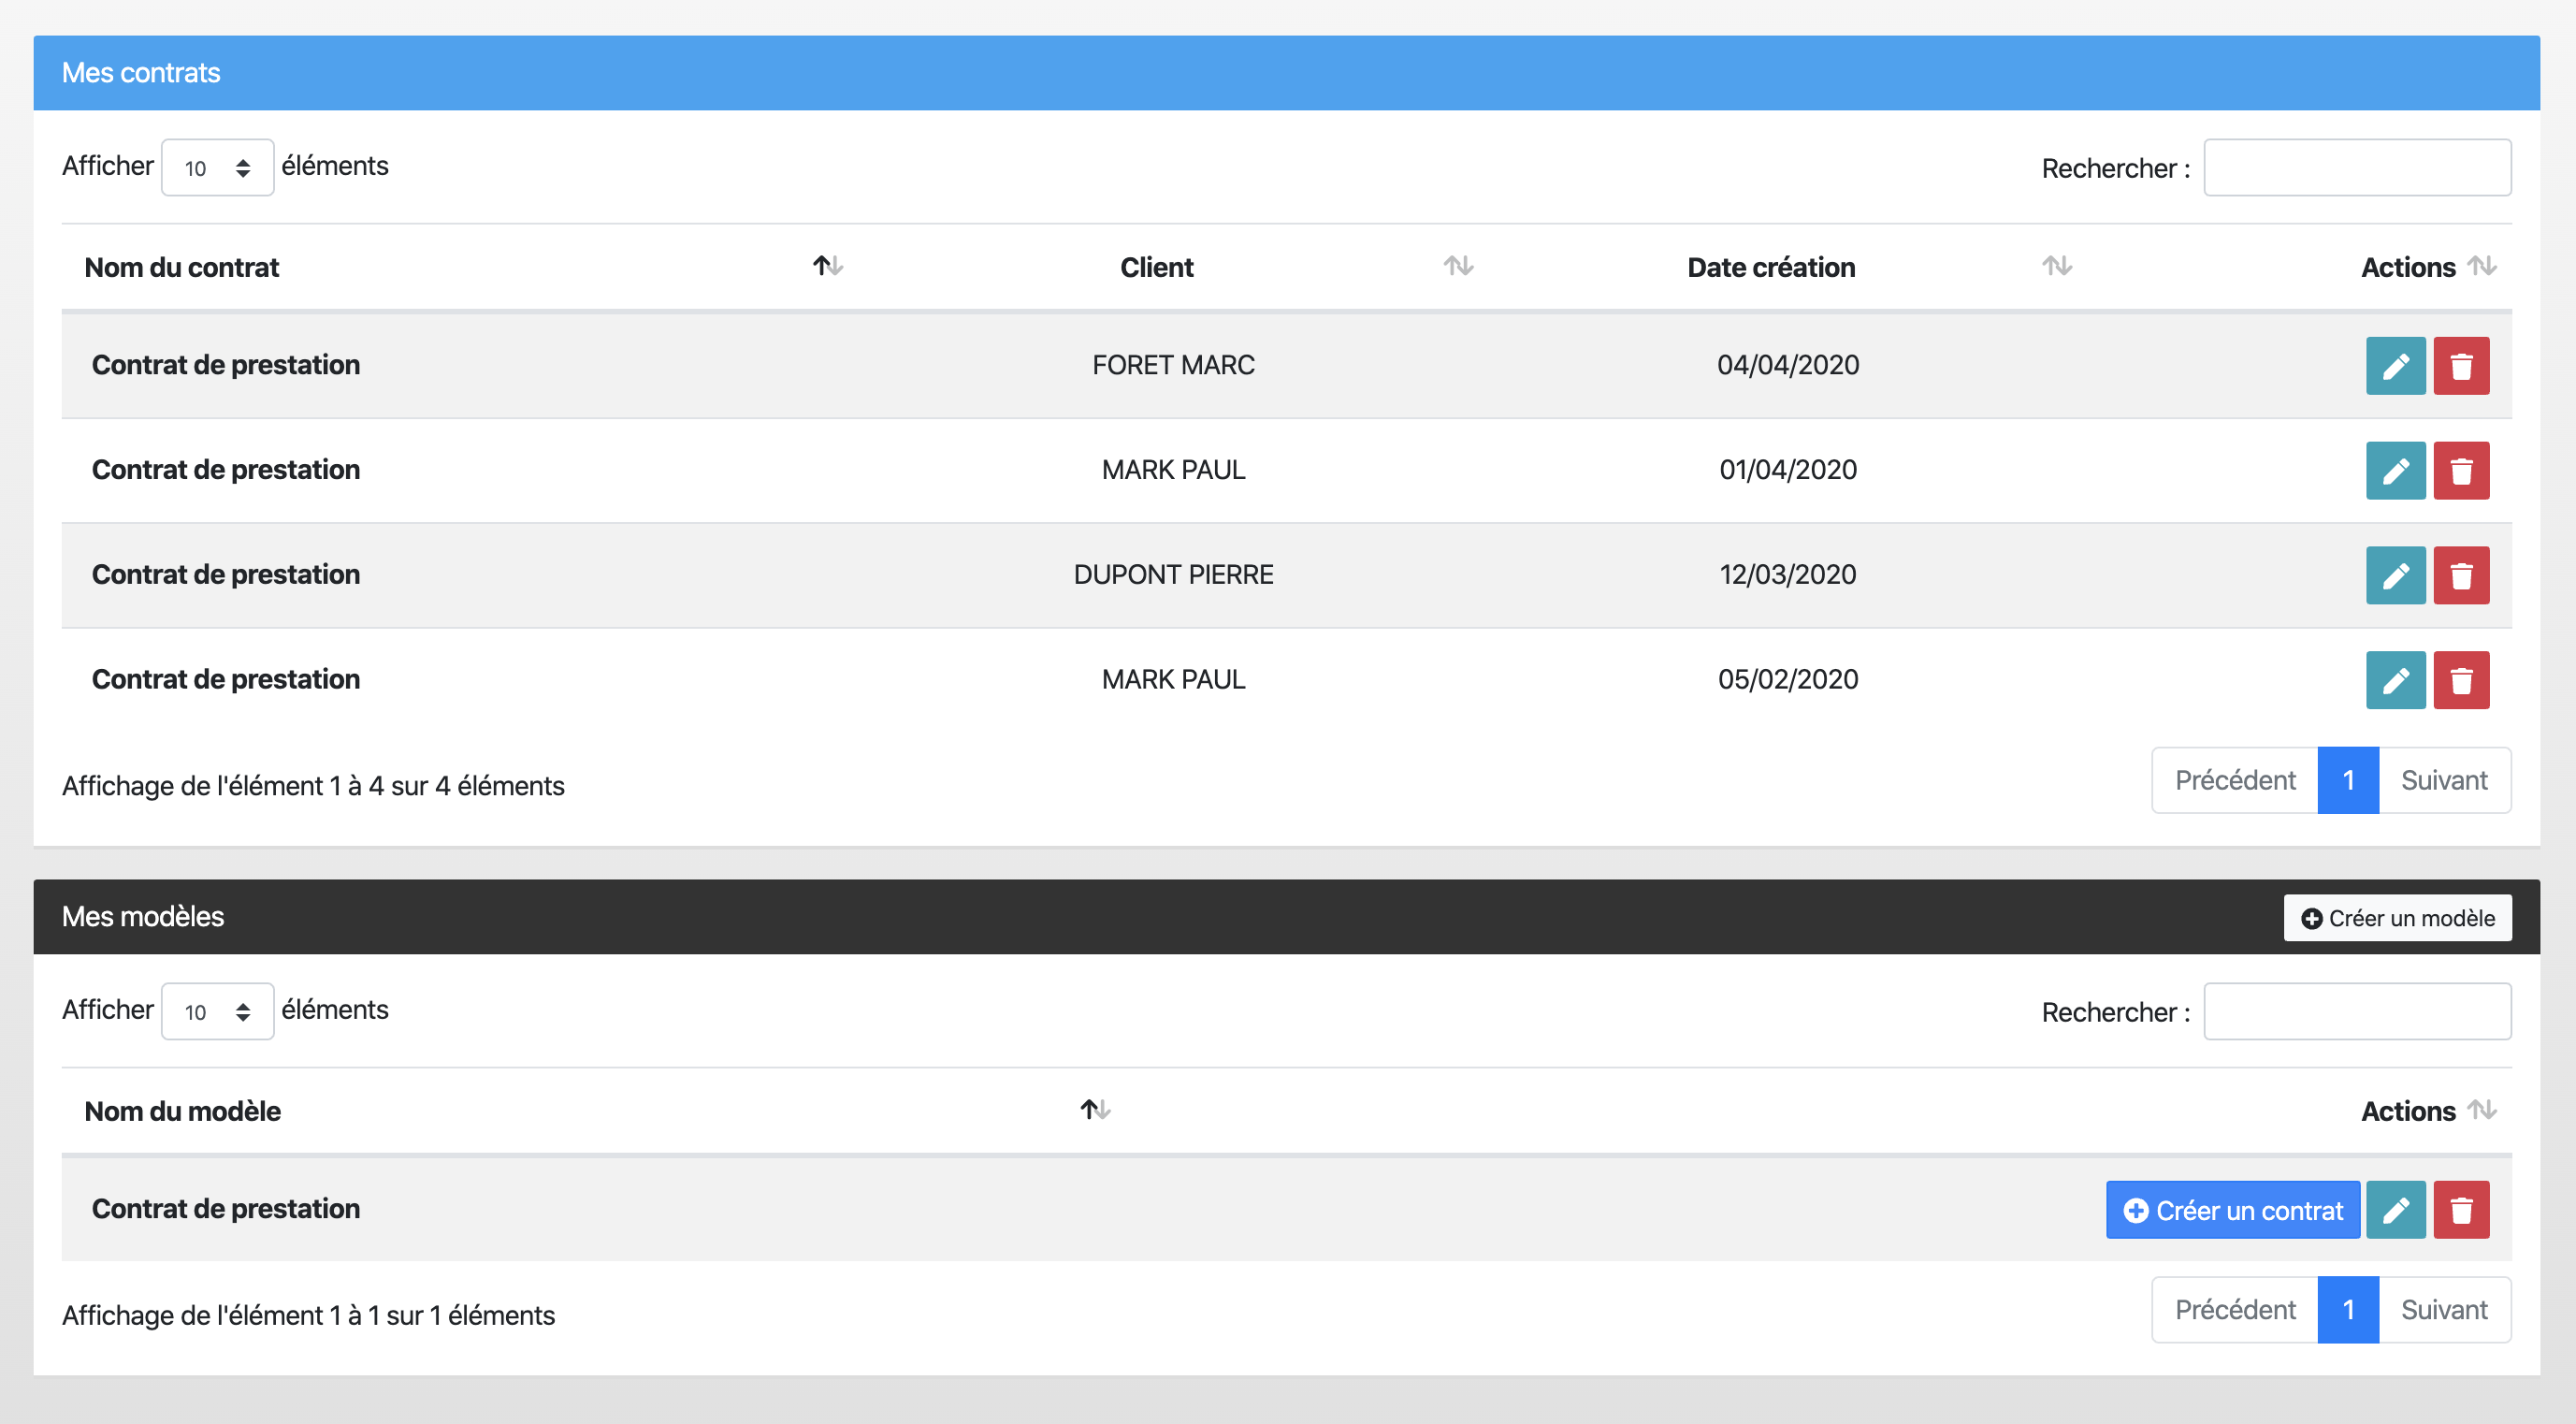This screenshot has width=2576, height=1424.
Task: Click Contrat de prestation in the FORET MARC row
Action: point(226,365)
